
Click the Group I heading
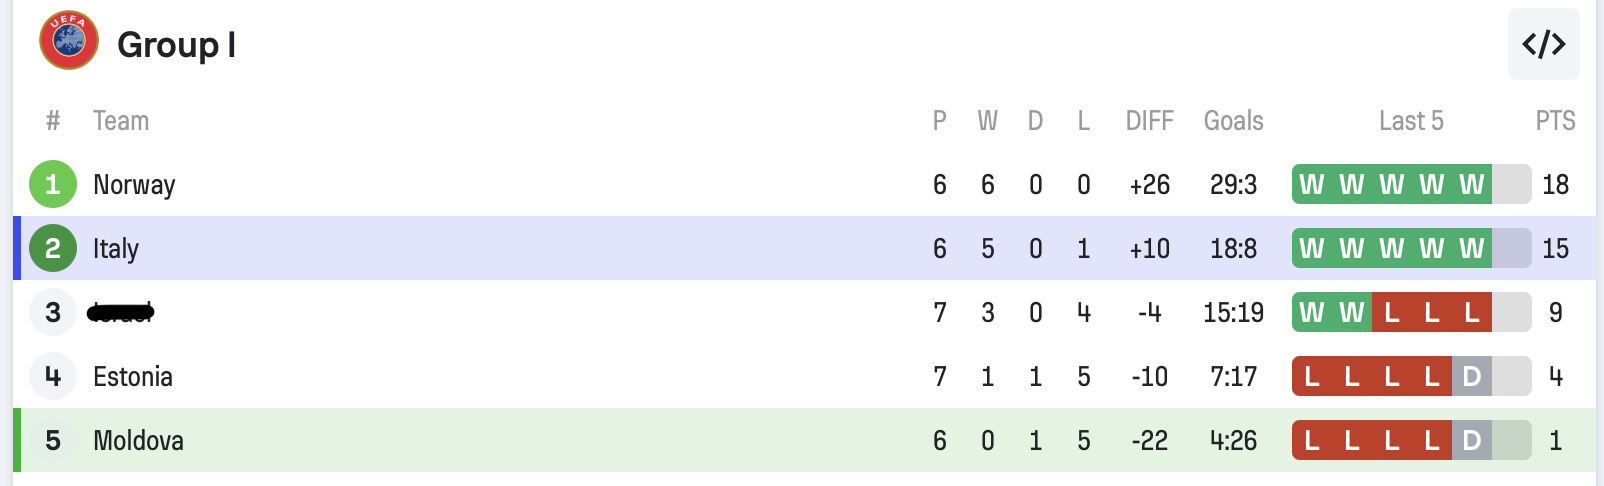176,45
